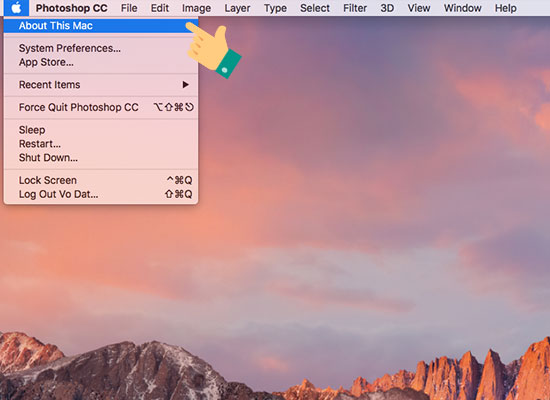Screen dimensions: 550x400
Task: Open the Filter menu
Action: click(355, 8)
